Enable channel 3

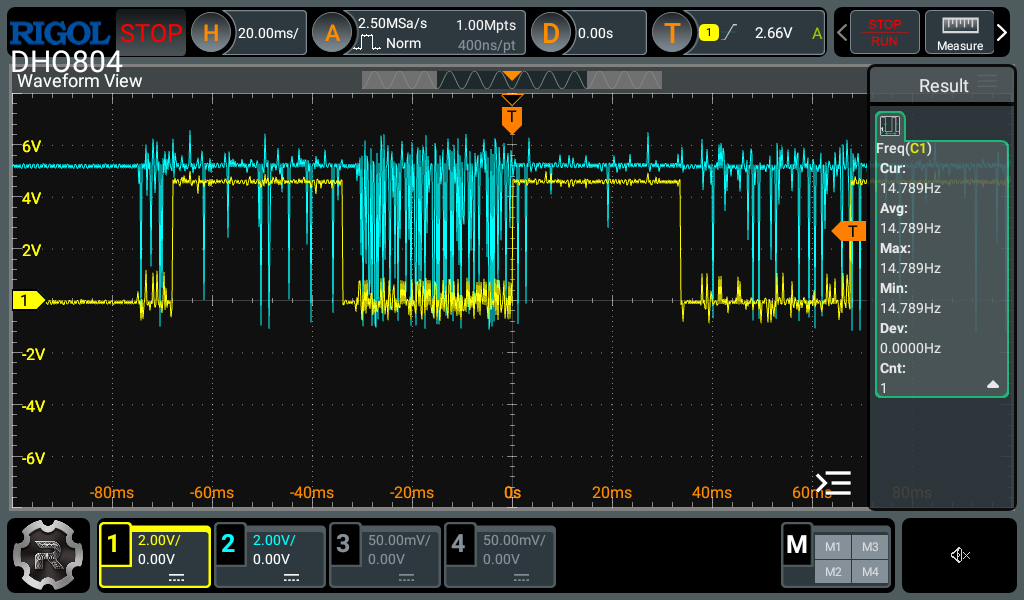click(x=384, y=556)
